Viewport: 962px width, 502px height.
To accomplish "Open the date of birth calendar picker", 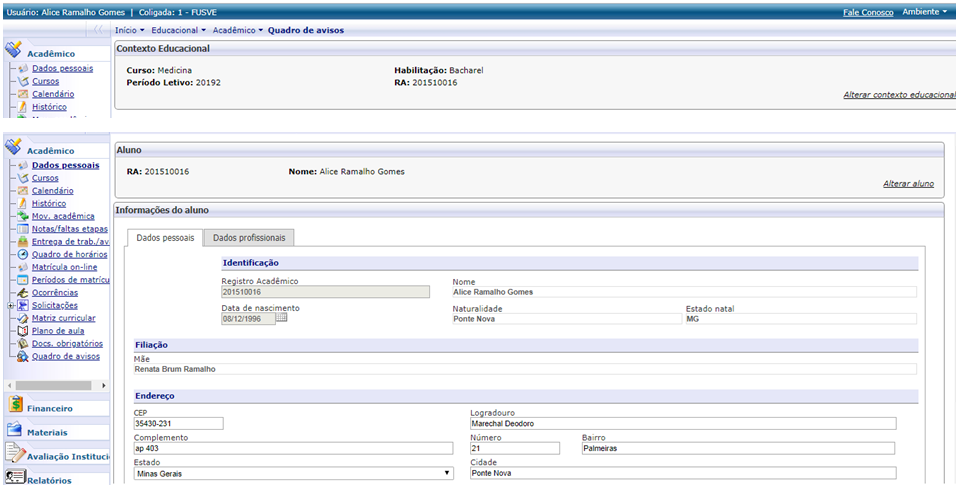I will pos(281,318).
